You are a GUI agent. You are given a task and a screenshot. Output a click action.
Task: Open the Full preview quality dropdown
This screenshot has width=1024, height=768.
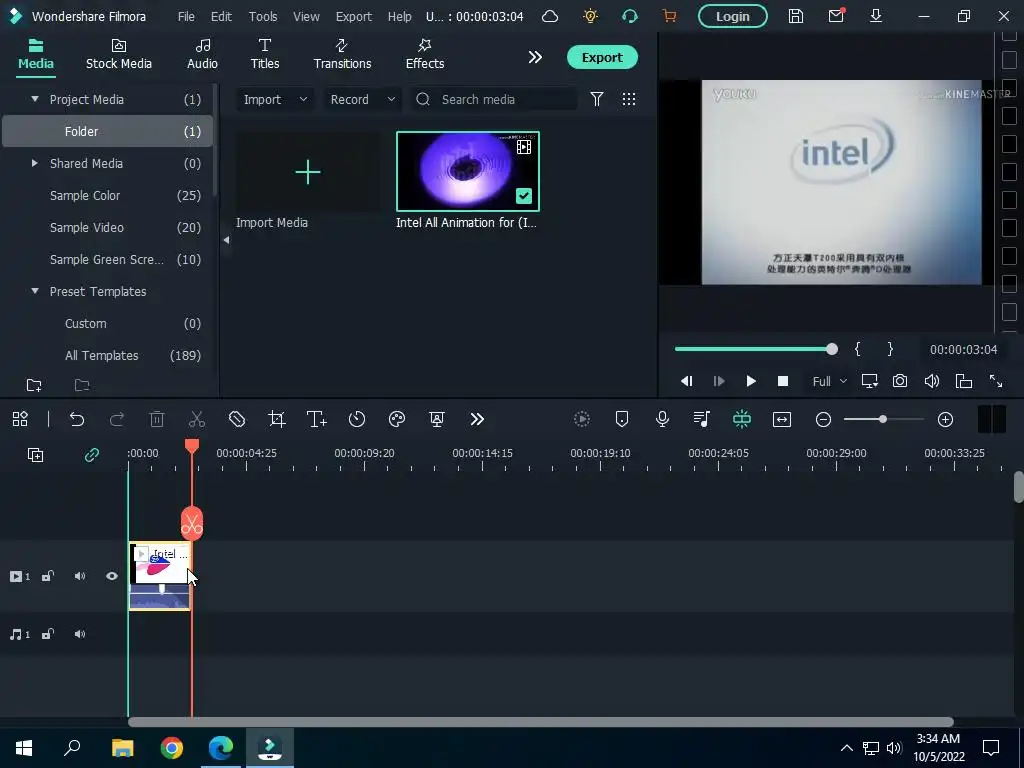tap(829, 381)
